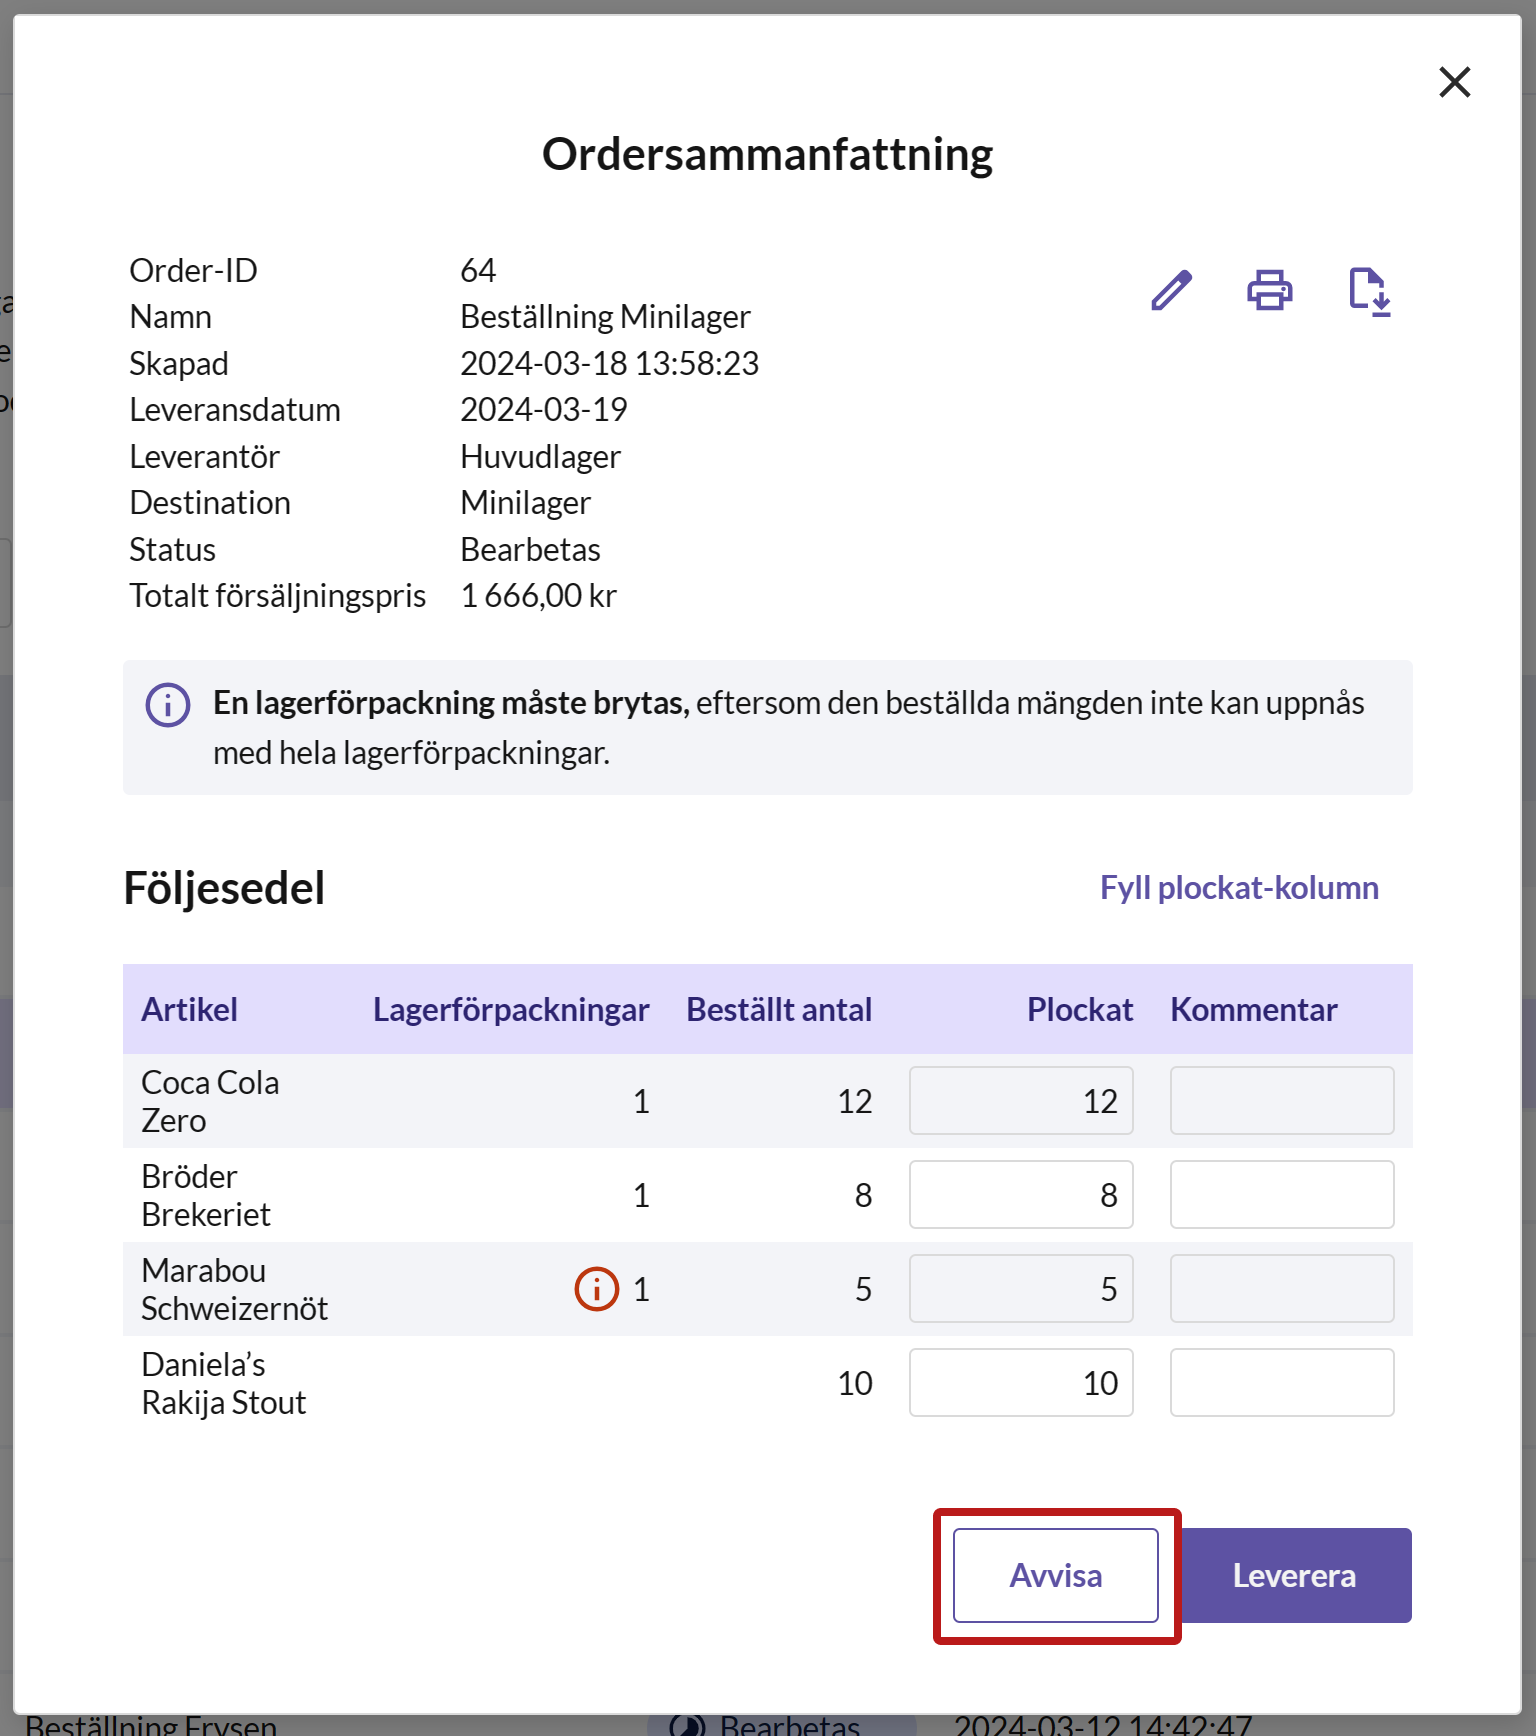This screenshot has width=1536, height=1736.
Task: Click the destination value Minilager
Action: point(525,502)
